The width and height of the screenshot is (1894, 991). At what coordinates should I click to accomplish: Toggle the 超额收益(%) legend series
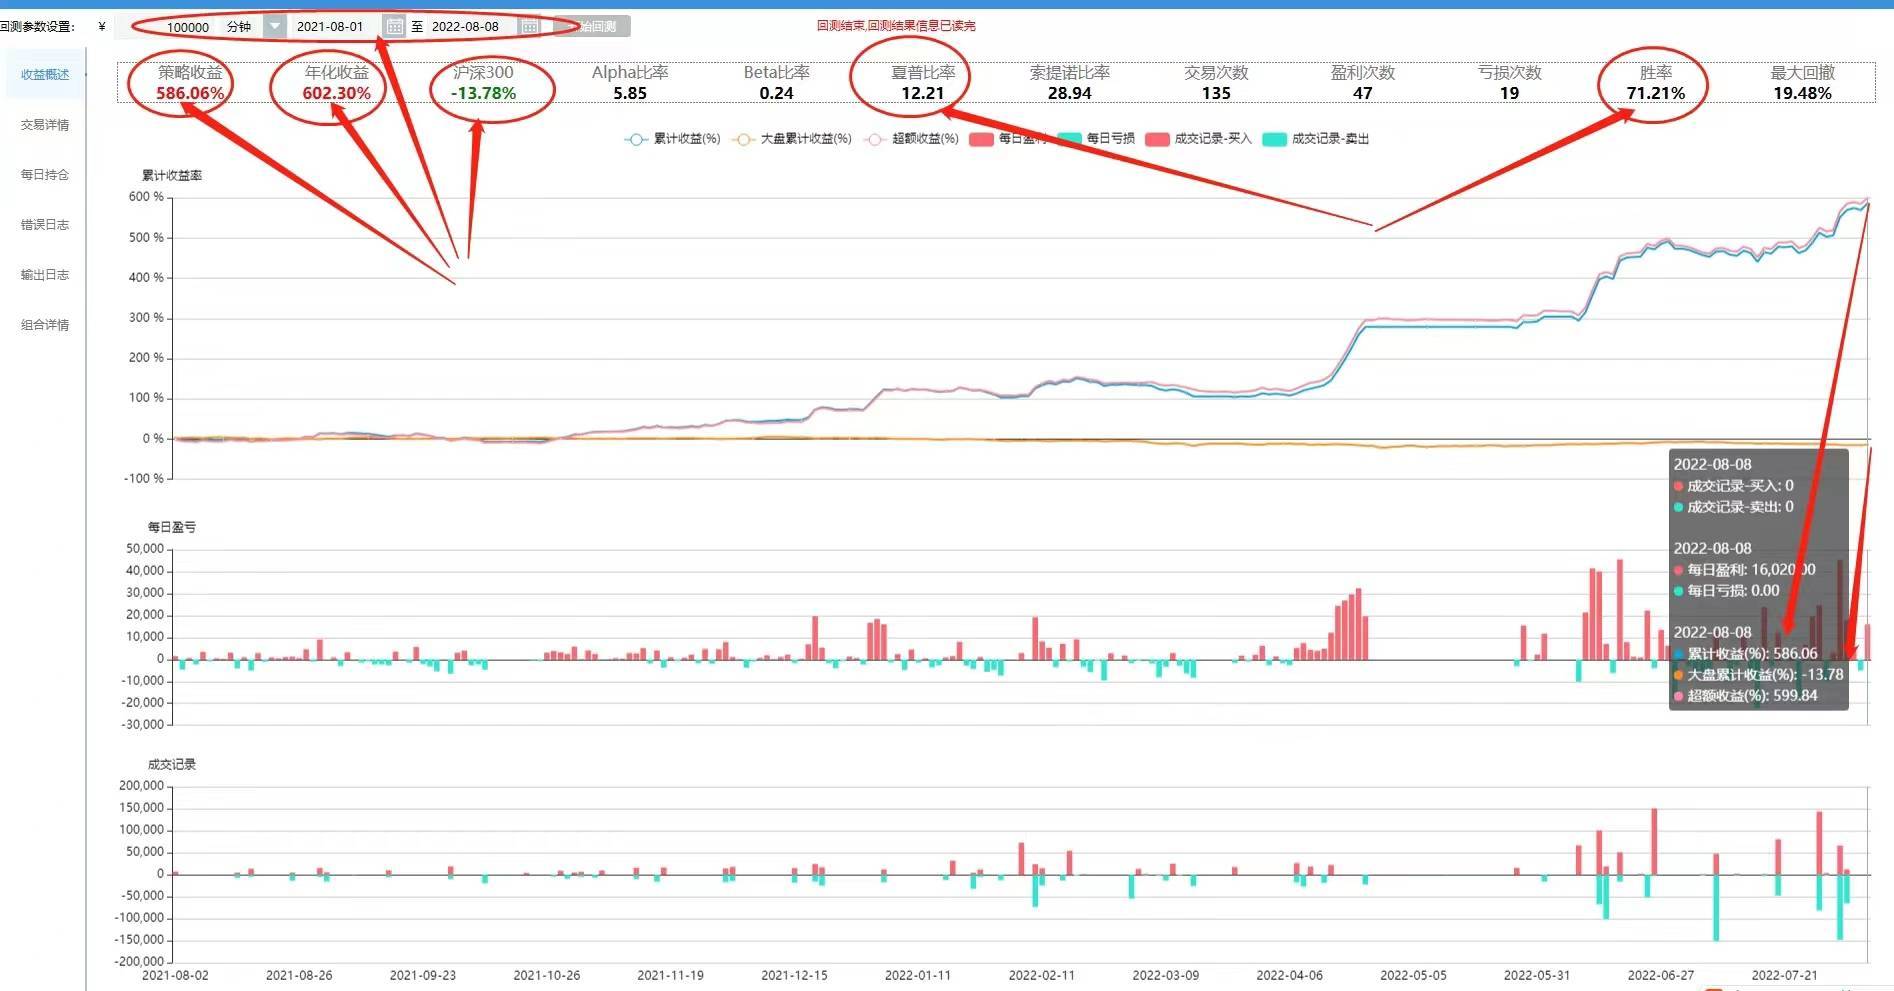[912, 139]
